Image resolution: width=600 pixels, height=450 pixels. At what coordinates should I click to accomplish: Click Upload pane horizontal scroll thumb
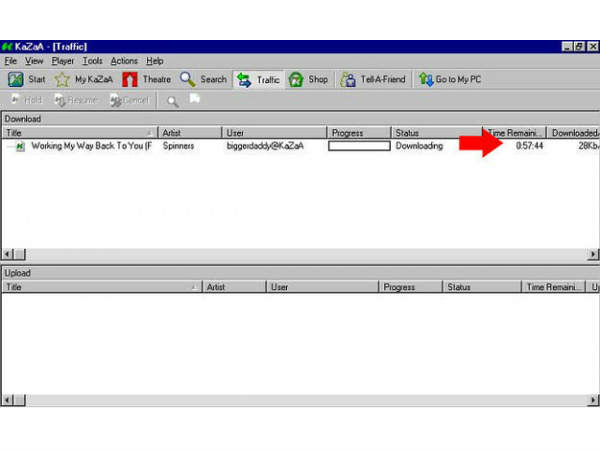click(x=20, y=400)
